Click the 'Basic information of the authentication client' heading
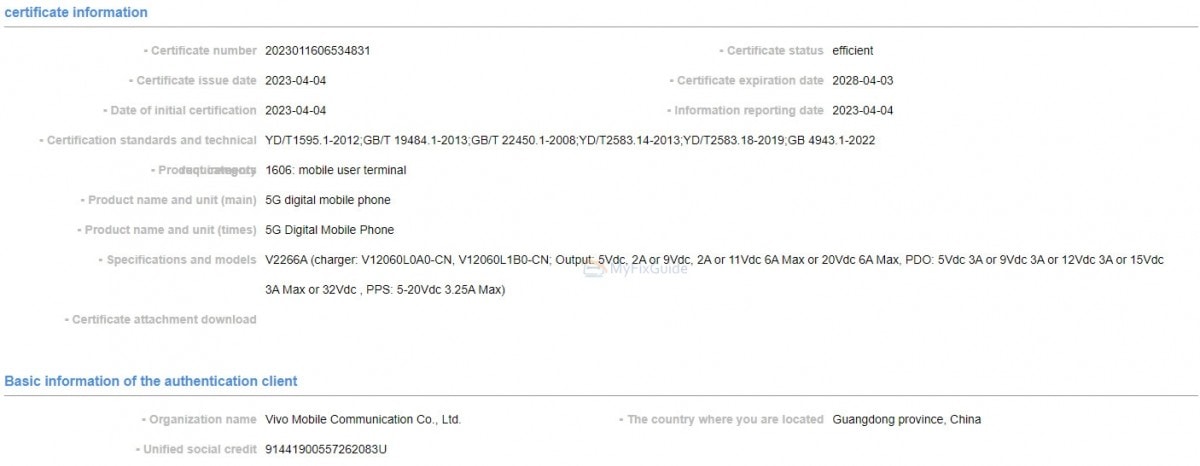 (x=151, y=381)
